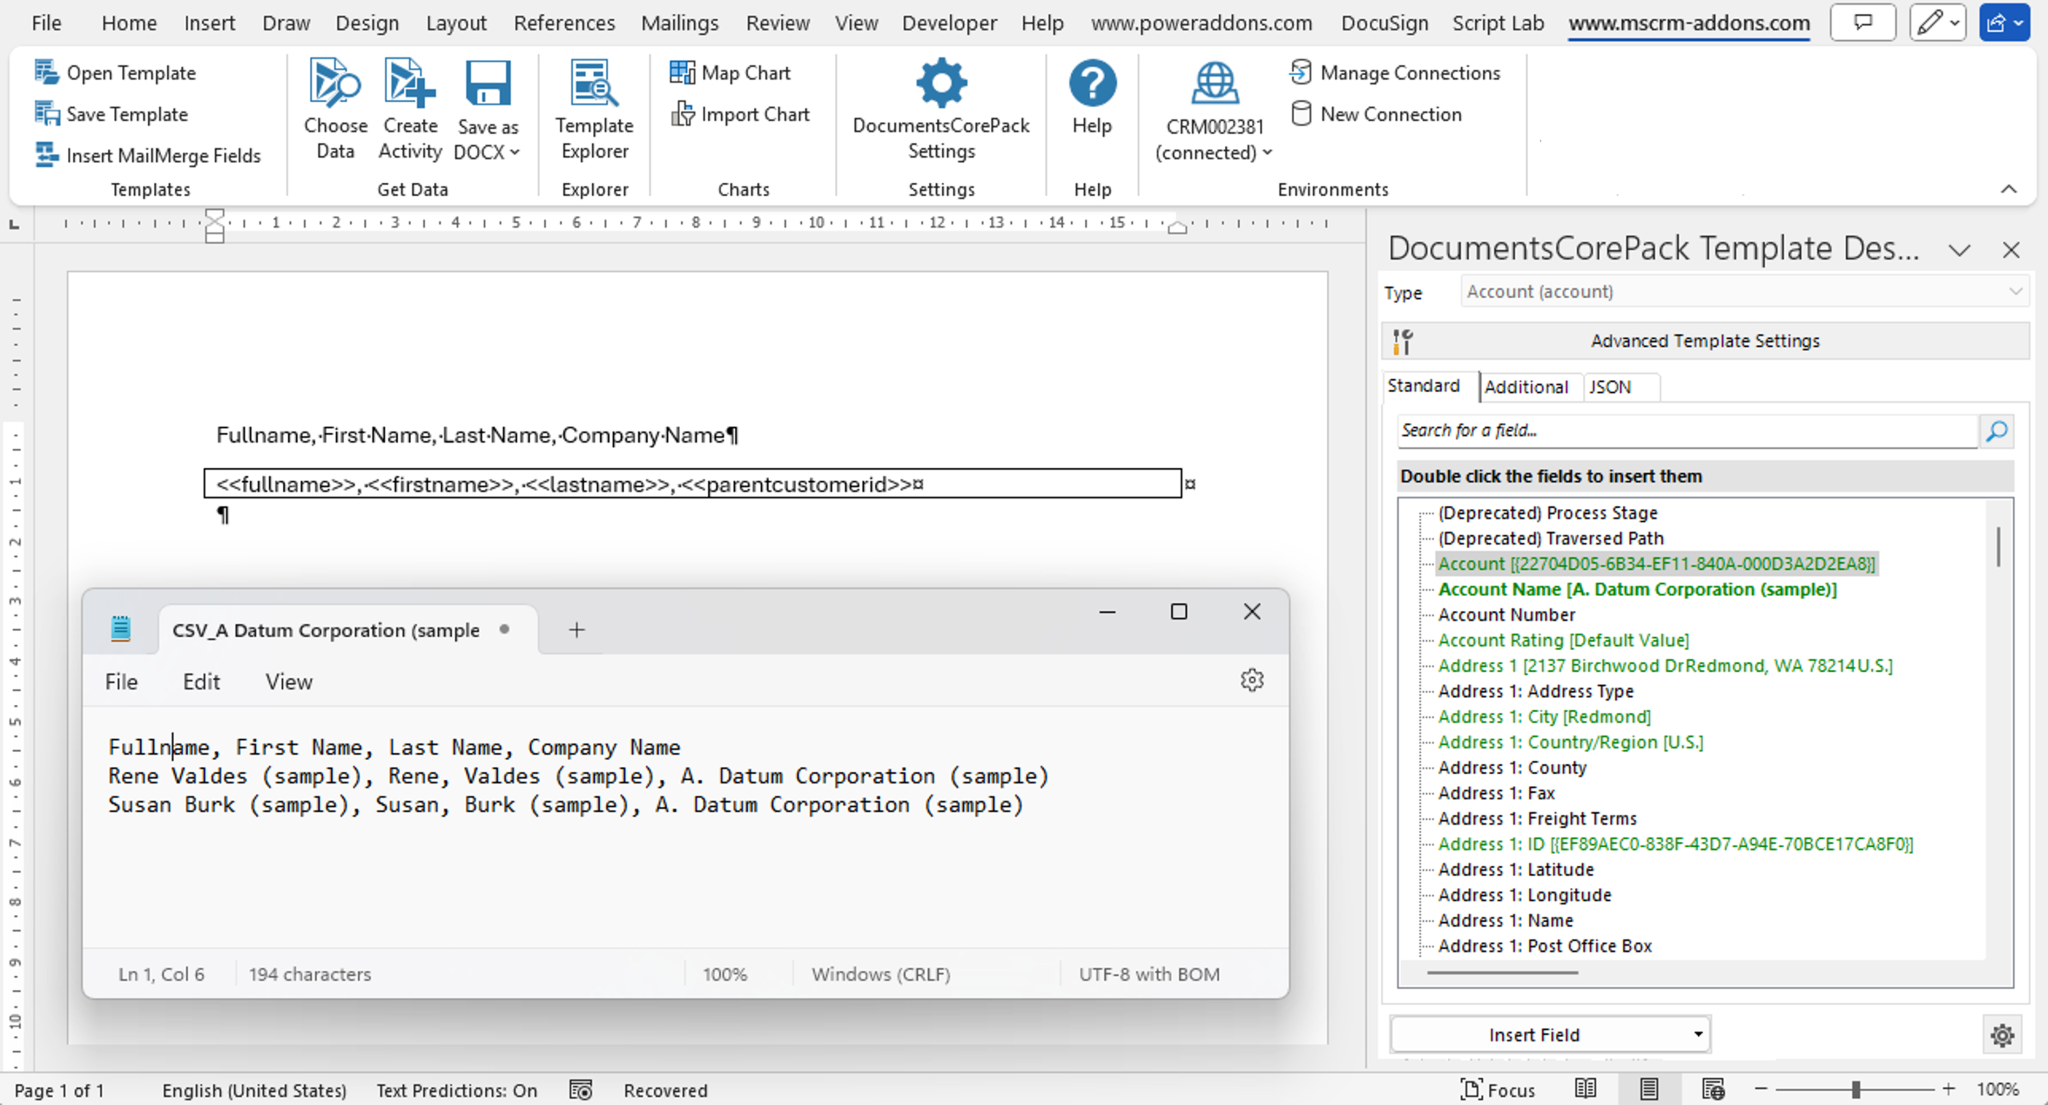This screenshot has width=2048, height=1105.
Task: Click the Import Chart icon
Action: [740, 114]
